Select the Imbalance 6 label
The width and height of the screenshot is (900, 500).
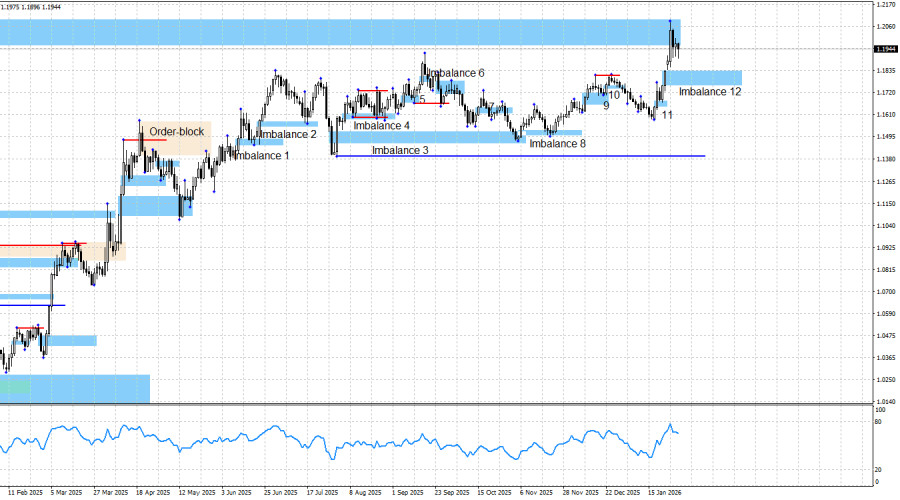pos(458,74)
